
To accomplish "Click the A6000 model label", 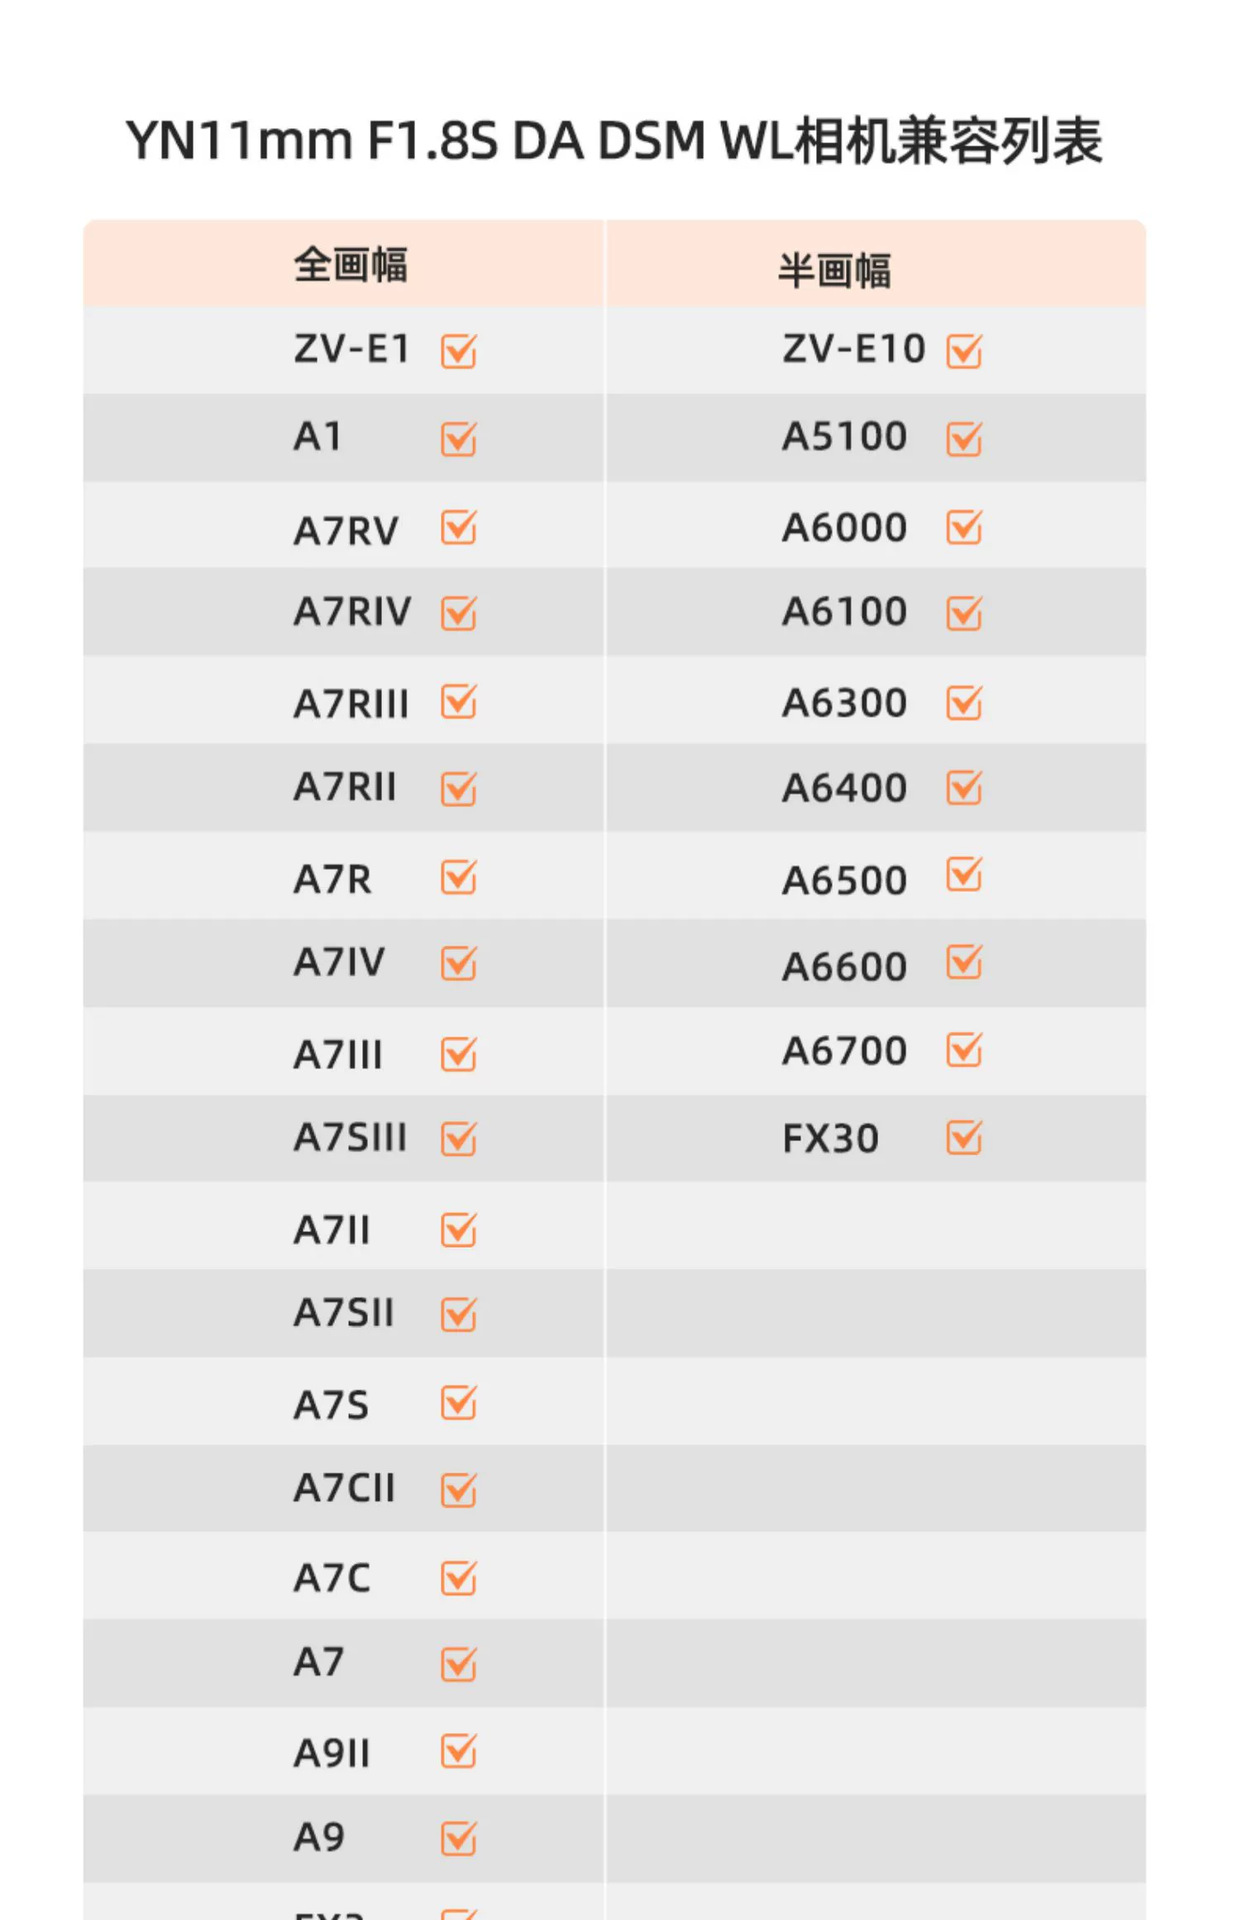I will click(x=844, y=528).
